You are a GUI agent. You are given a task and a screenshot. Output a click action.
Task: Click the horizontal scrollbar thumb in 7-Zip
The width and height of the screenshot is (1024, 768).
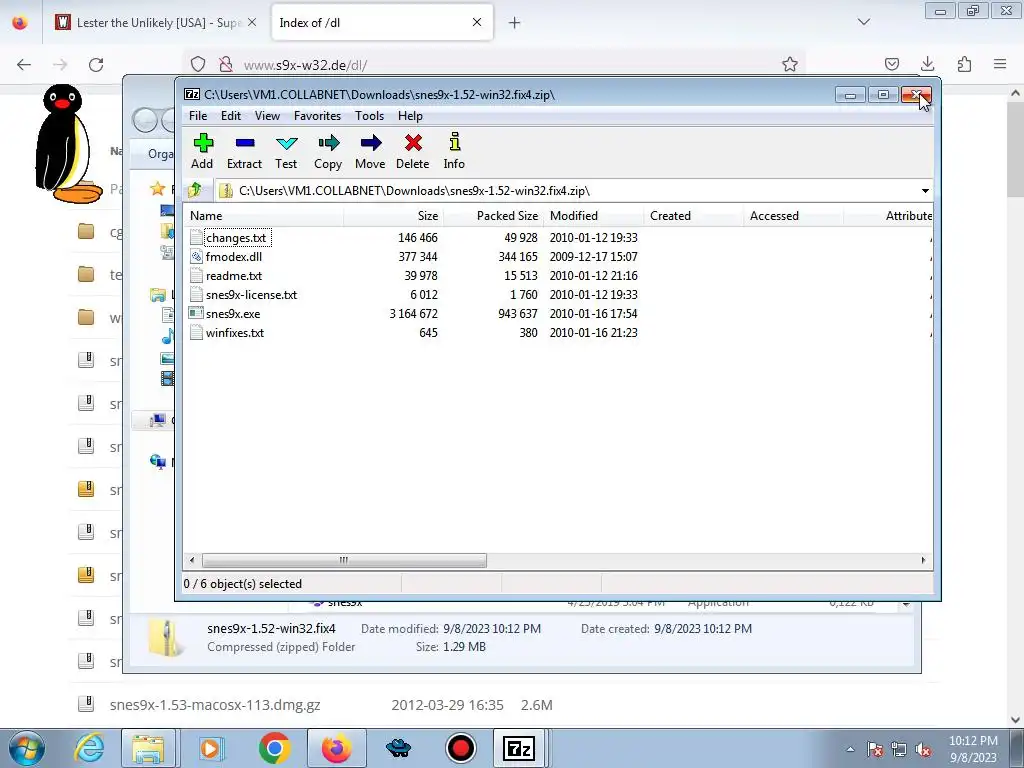pyautogui.click(x=344, y=560)
